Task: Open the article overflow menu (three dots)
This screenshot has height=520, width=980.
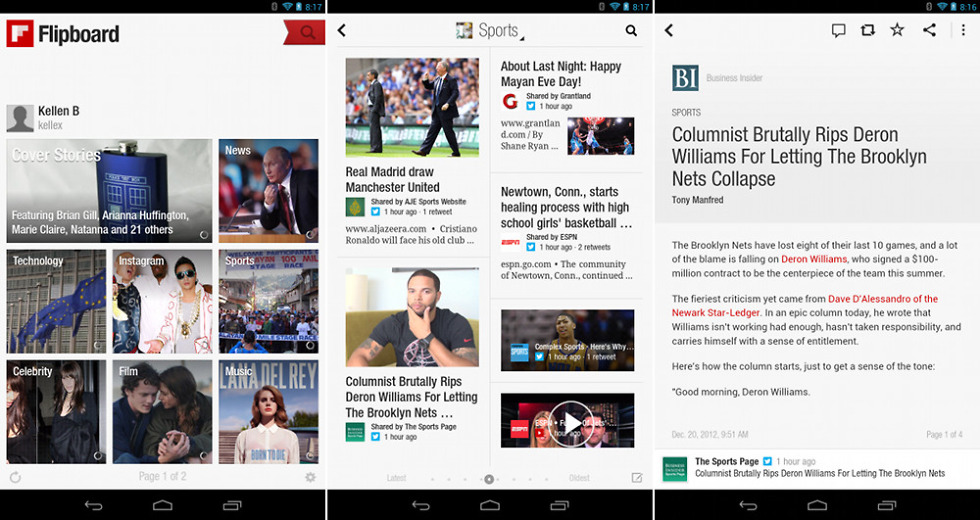Action: 963,29
